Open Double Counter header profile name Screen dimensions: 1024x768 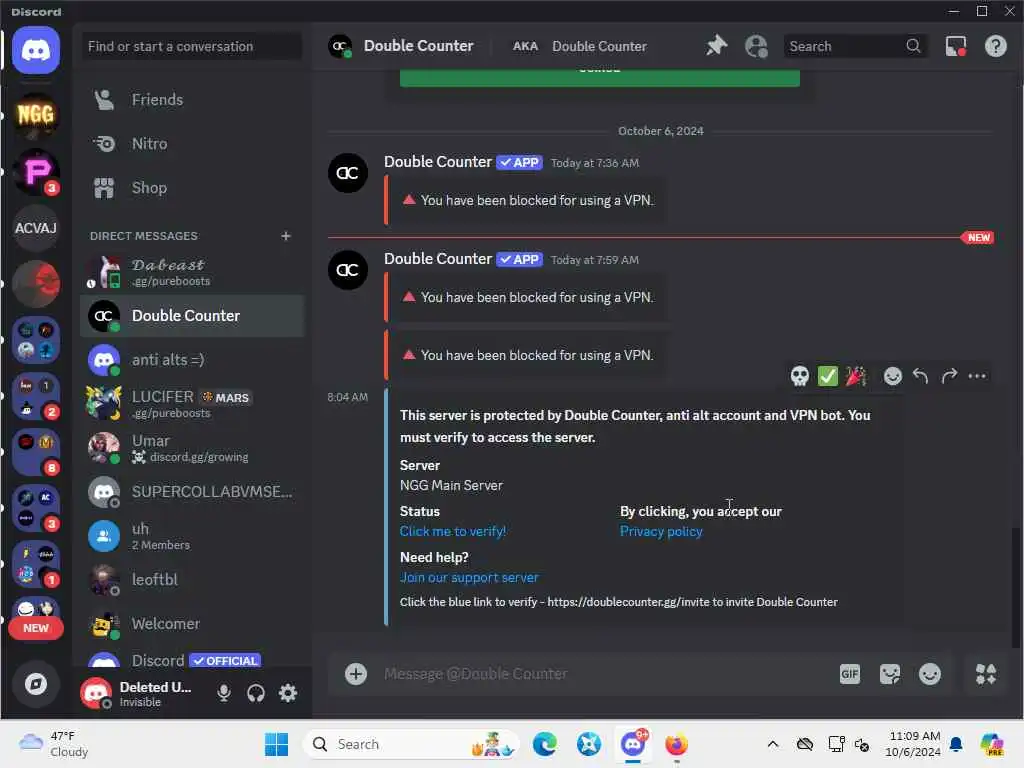point(419,46)
